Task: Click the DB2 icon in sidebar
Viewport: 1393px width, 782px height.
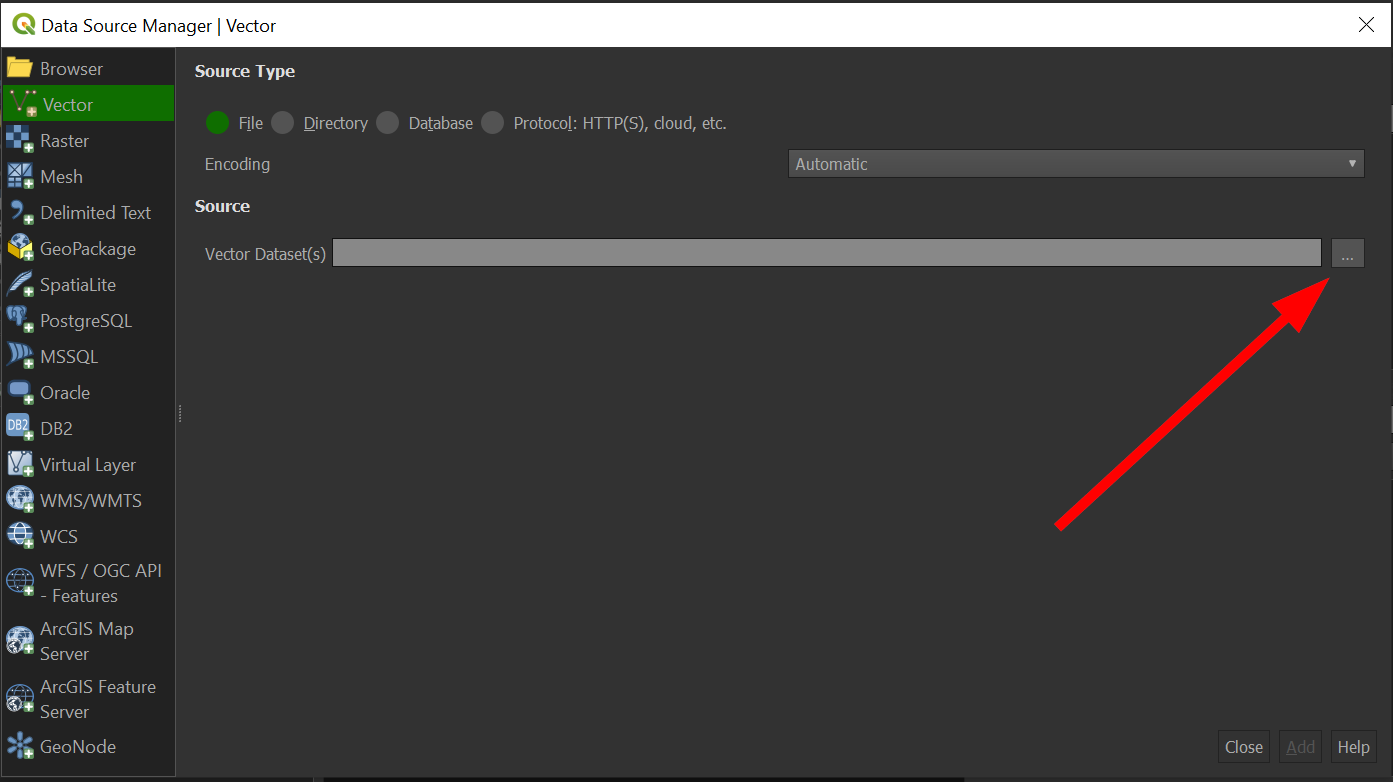Action: click(x=20, y=428)
